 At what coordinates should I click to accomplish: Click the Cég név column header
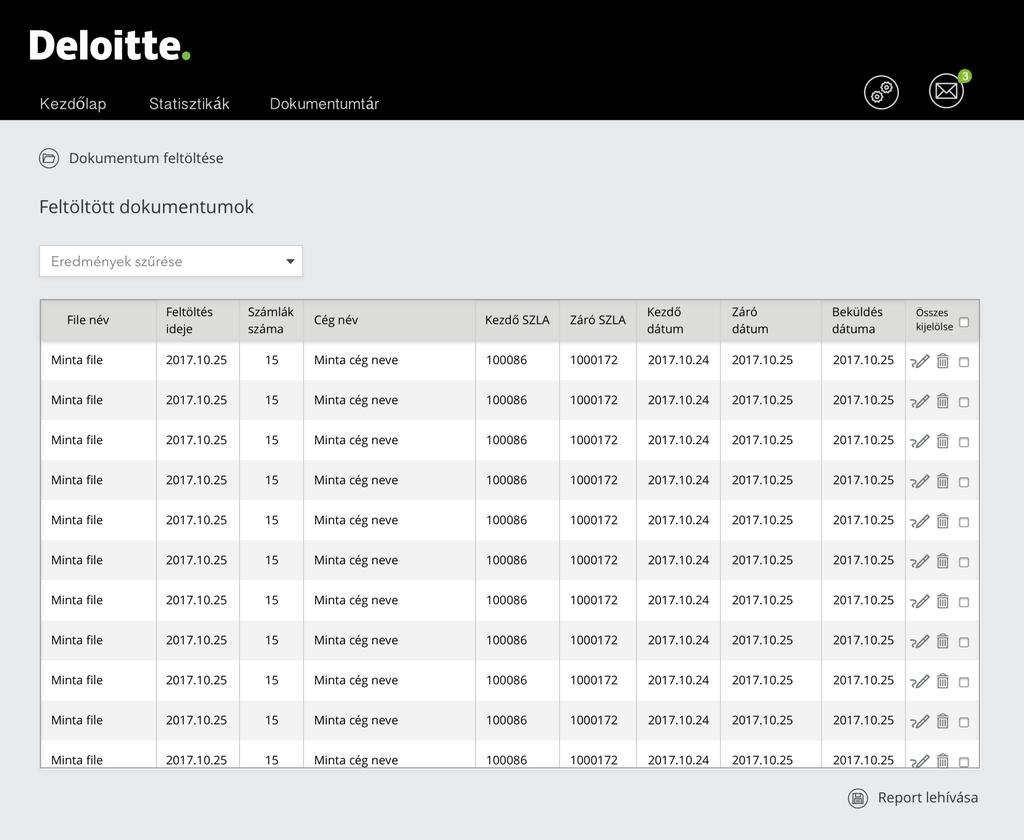[x=336, y=320]
